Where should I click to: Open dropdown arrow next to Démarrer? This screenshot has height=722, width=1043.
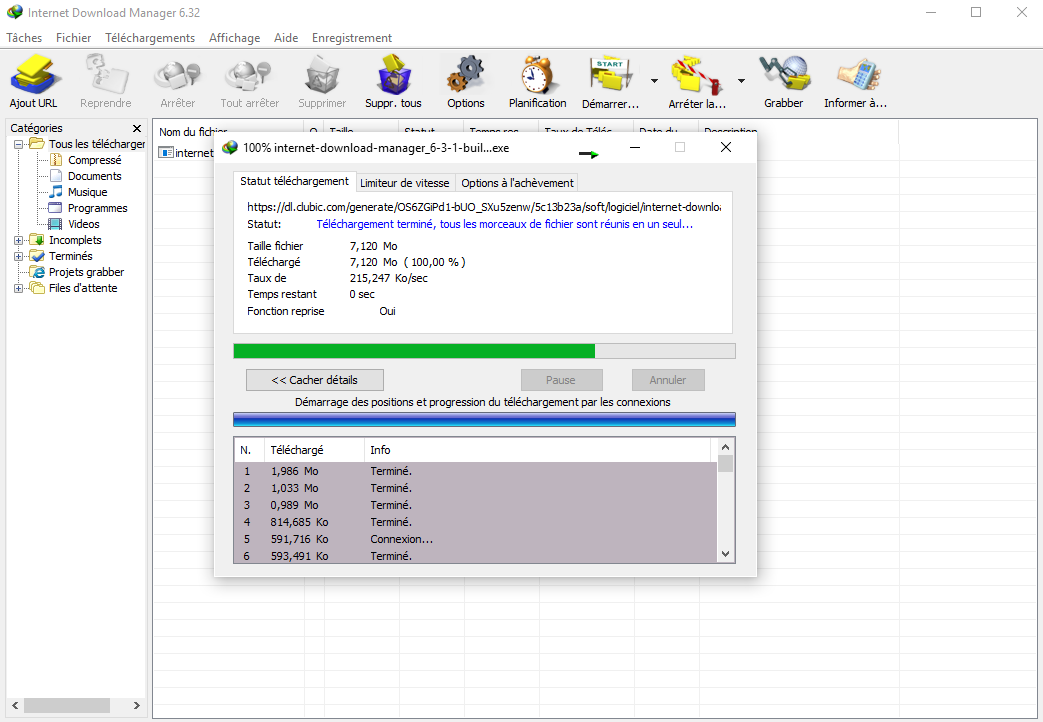coord(654,81)
